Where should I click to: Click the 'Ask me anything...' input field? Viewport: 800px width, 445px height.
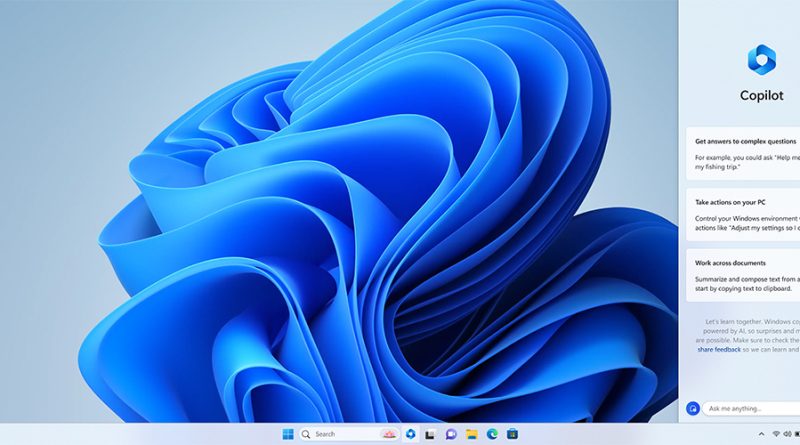point(751,408)
